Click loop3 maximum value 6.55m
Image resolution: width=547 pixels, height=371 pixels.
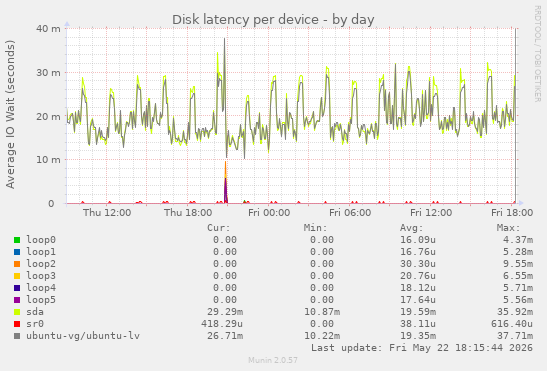(x=518, y=276)
